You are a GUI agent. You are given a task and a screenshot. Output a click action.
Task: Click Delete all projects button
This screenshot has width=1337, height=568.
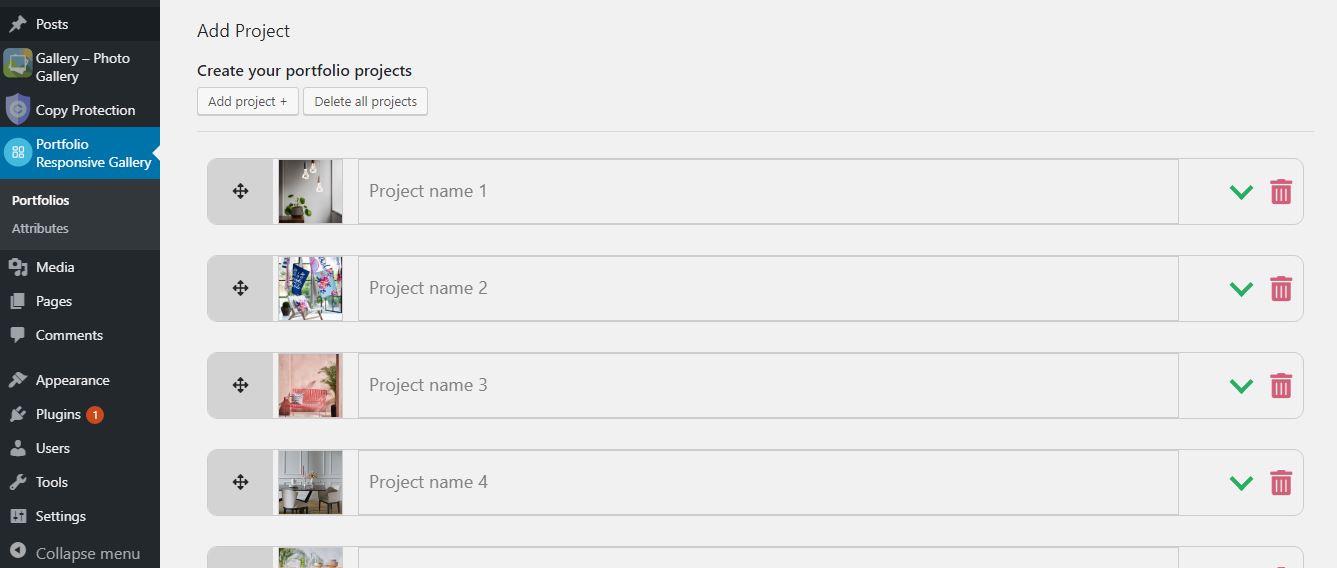pyautogui.click(x=366, y=101)
